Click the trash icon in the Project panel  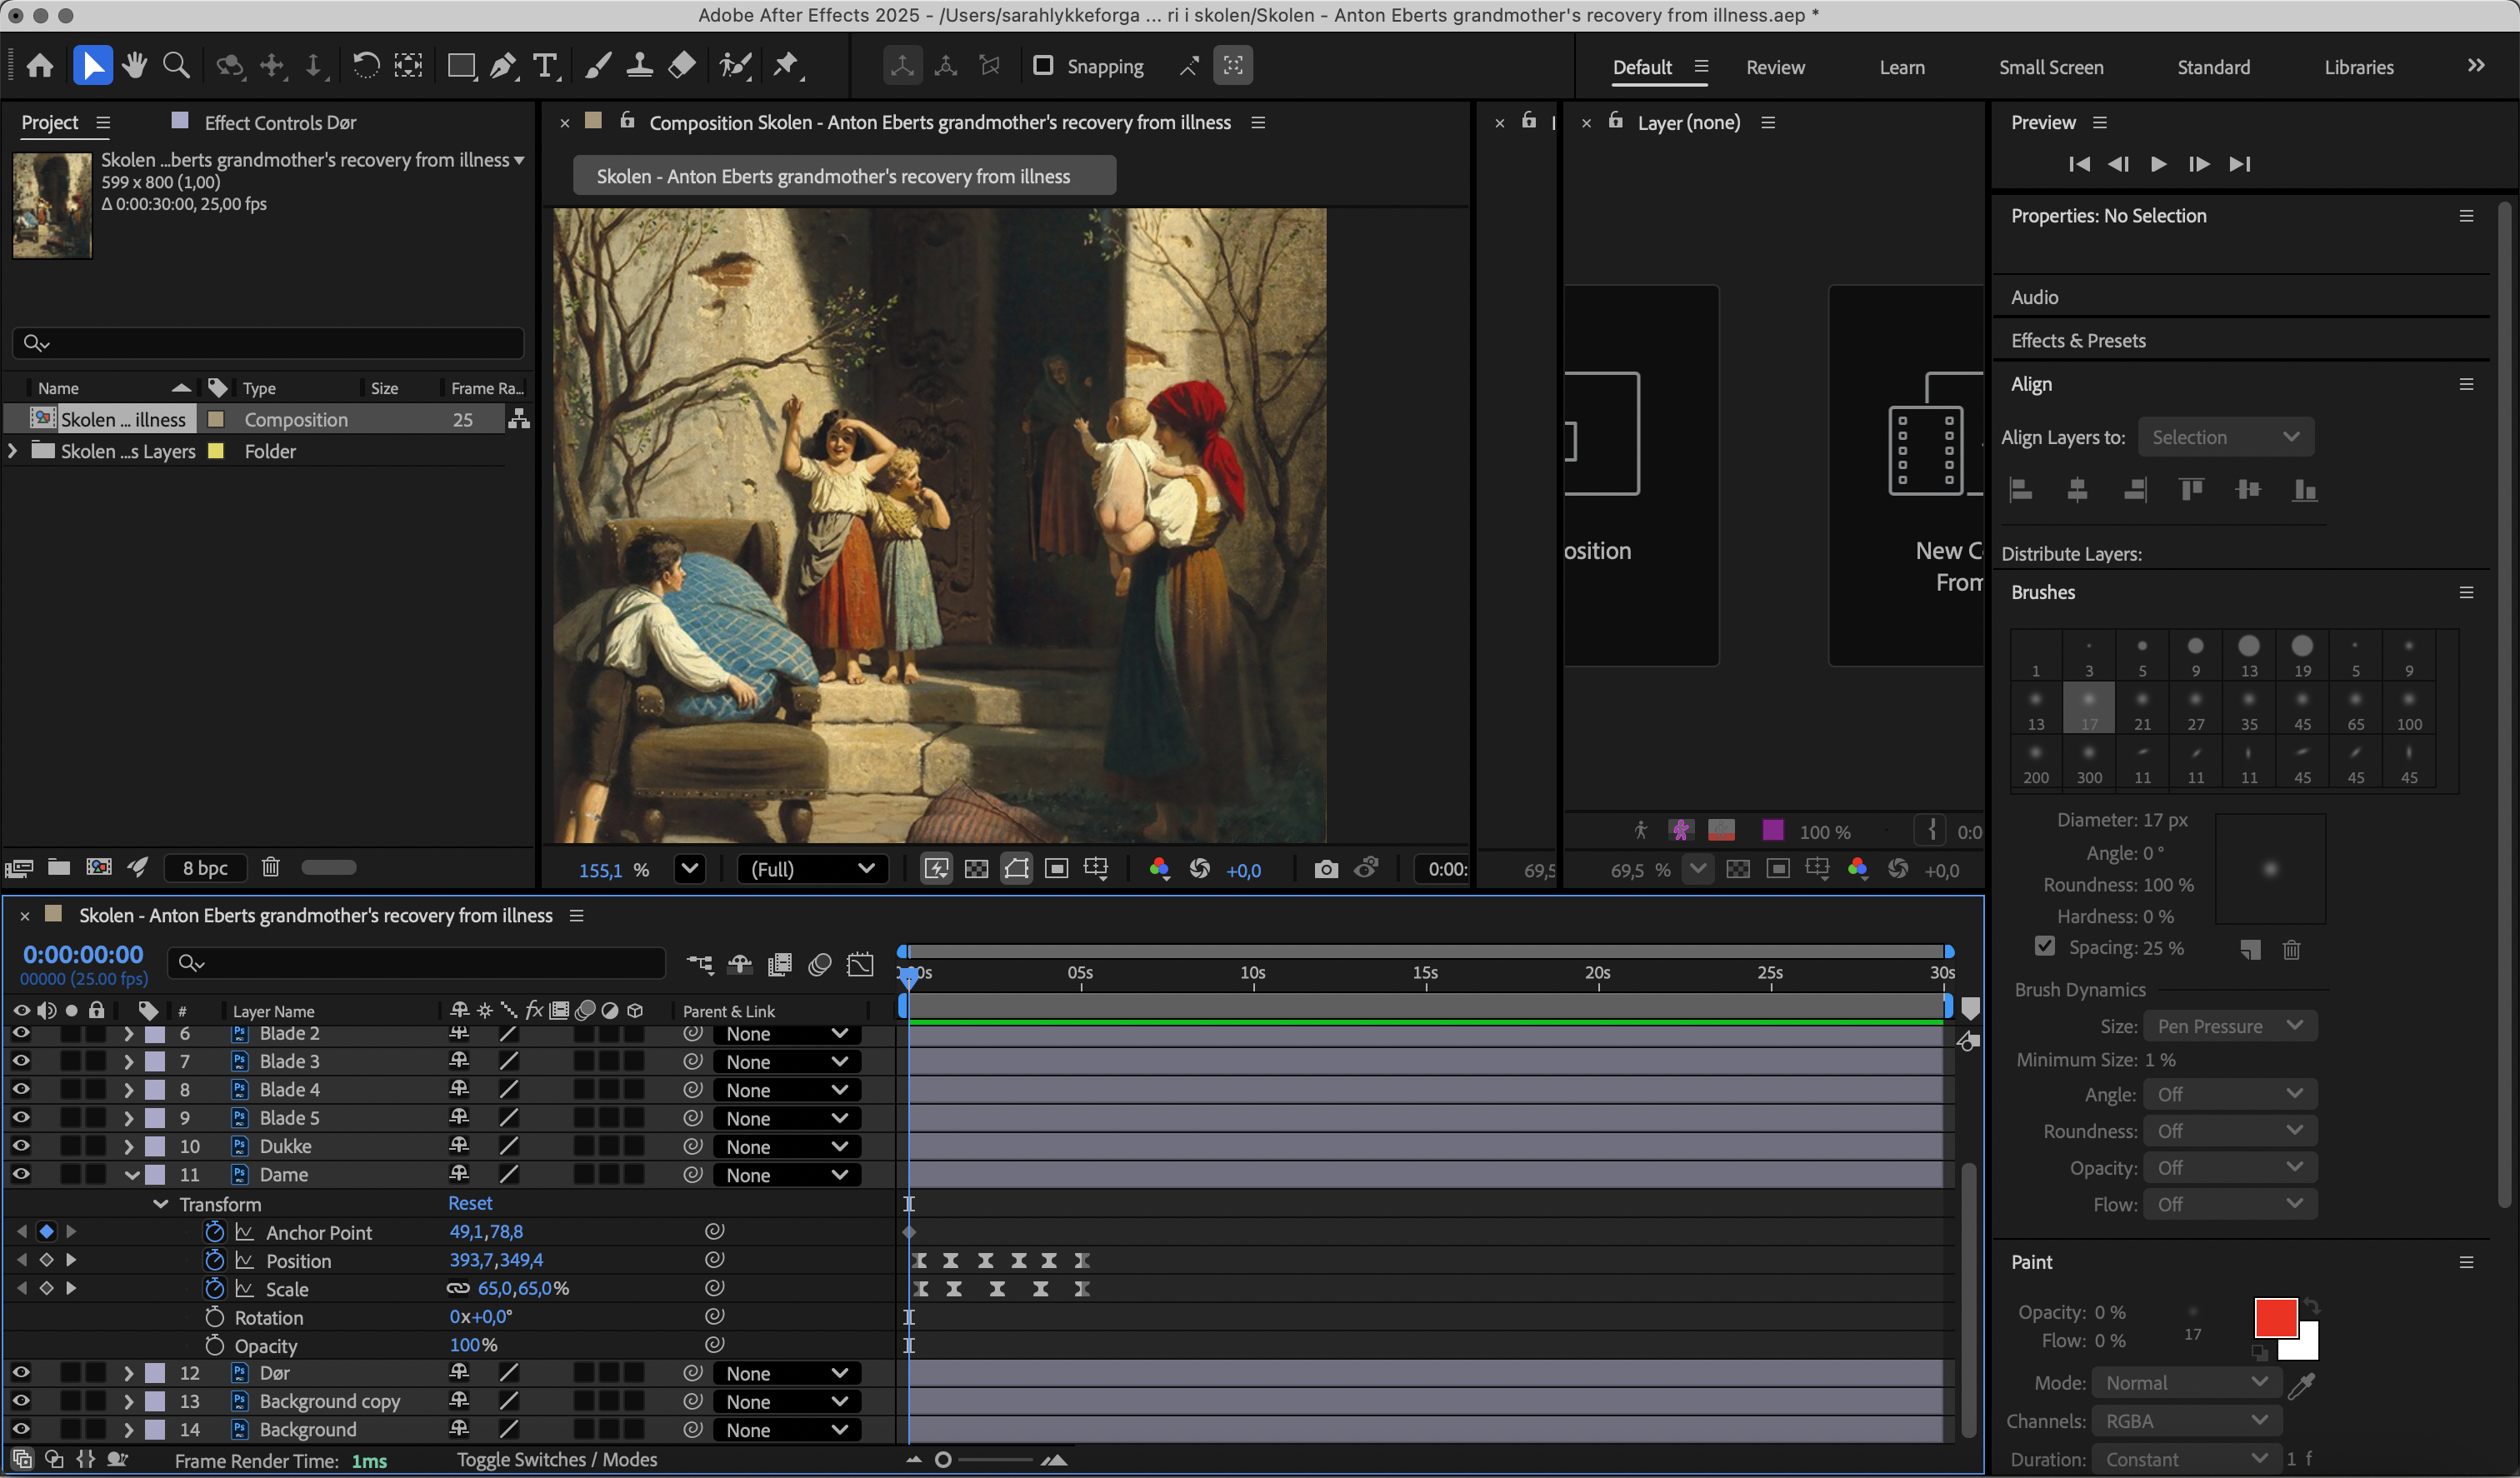[270, 867]
